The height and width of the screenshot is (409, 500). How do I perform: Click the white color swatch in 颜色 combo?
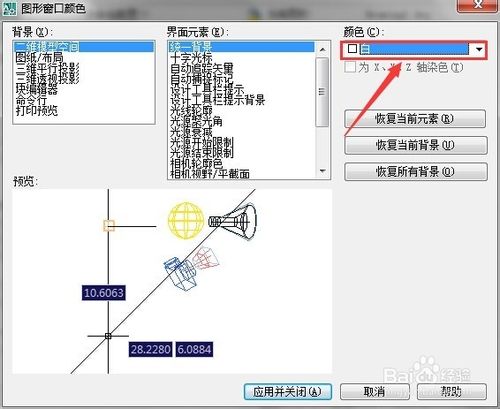click(352, 49)
